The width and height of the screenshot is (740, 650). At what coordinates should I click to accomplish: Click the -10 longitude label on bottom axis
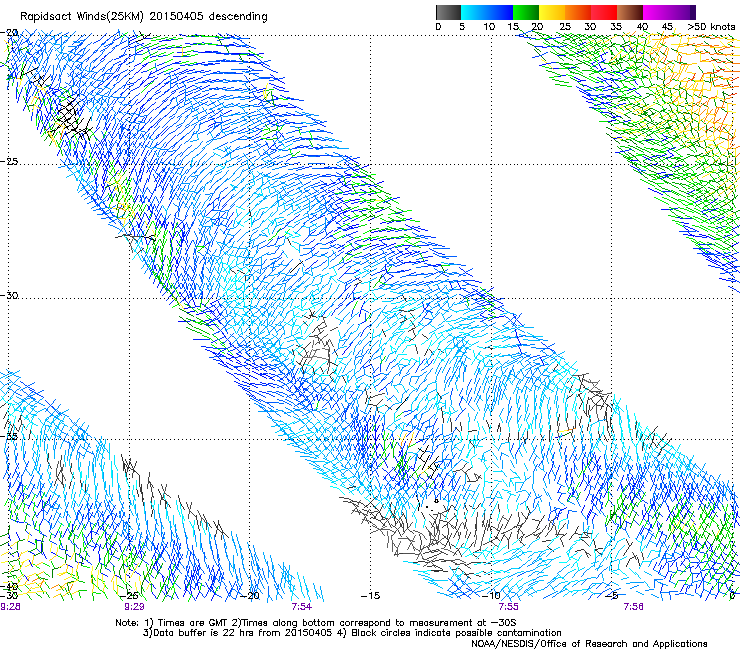(491, 596)
